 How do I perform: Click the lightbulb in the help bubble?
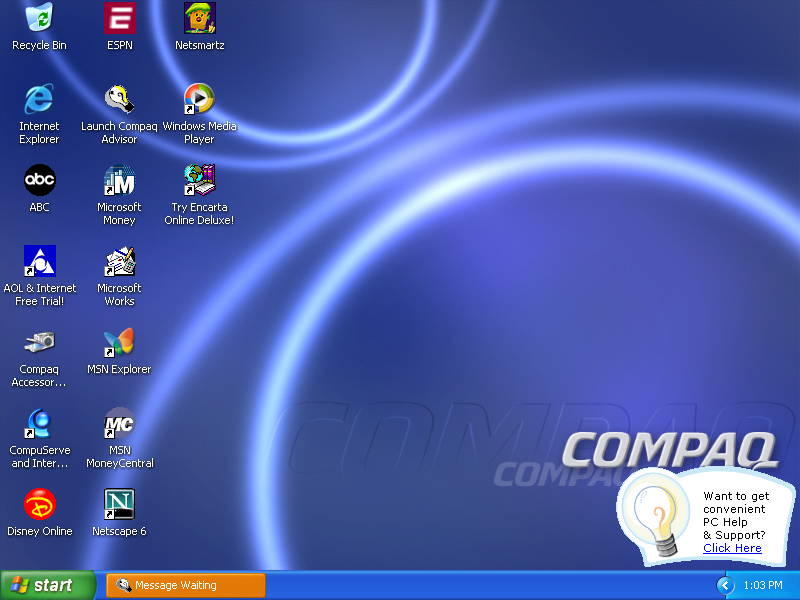coord(658,520)
